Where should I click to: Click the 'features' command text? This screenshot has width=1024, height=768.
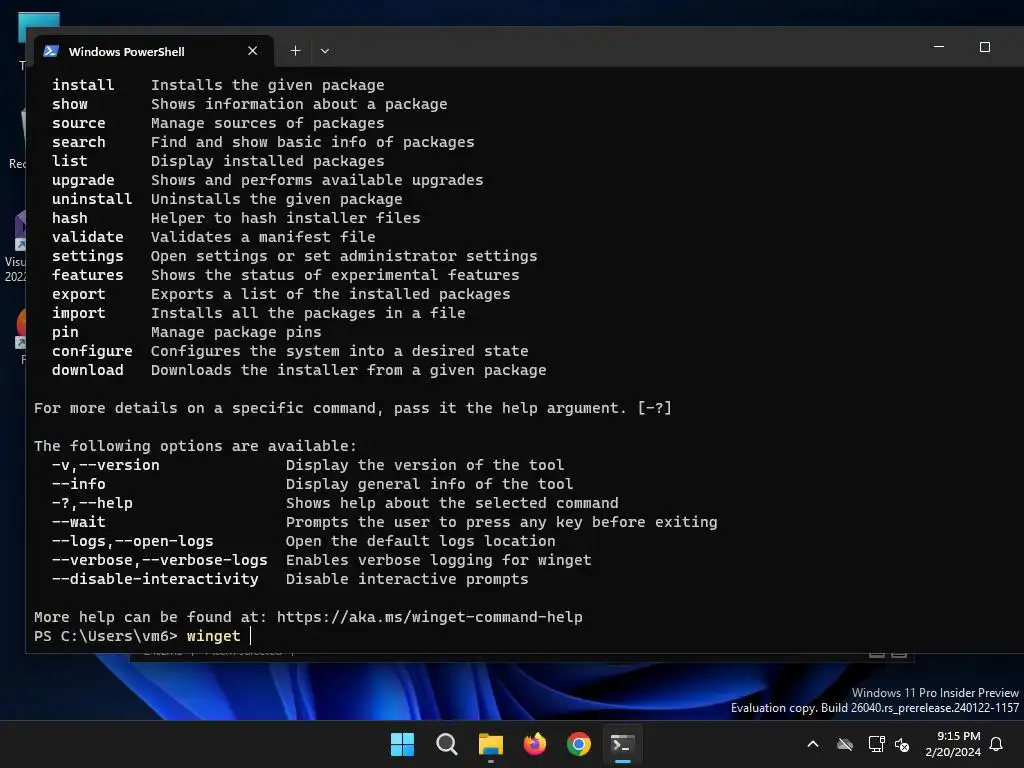pos(88,275)
